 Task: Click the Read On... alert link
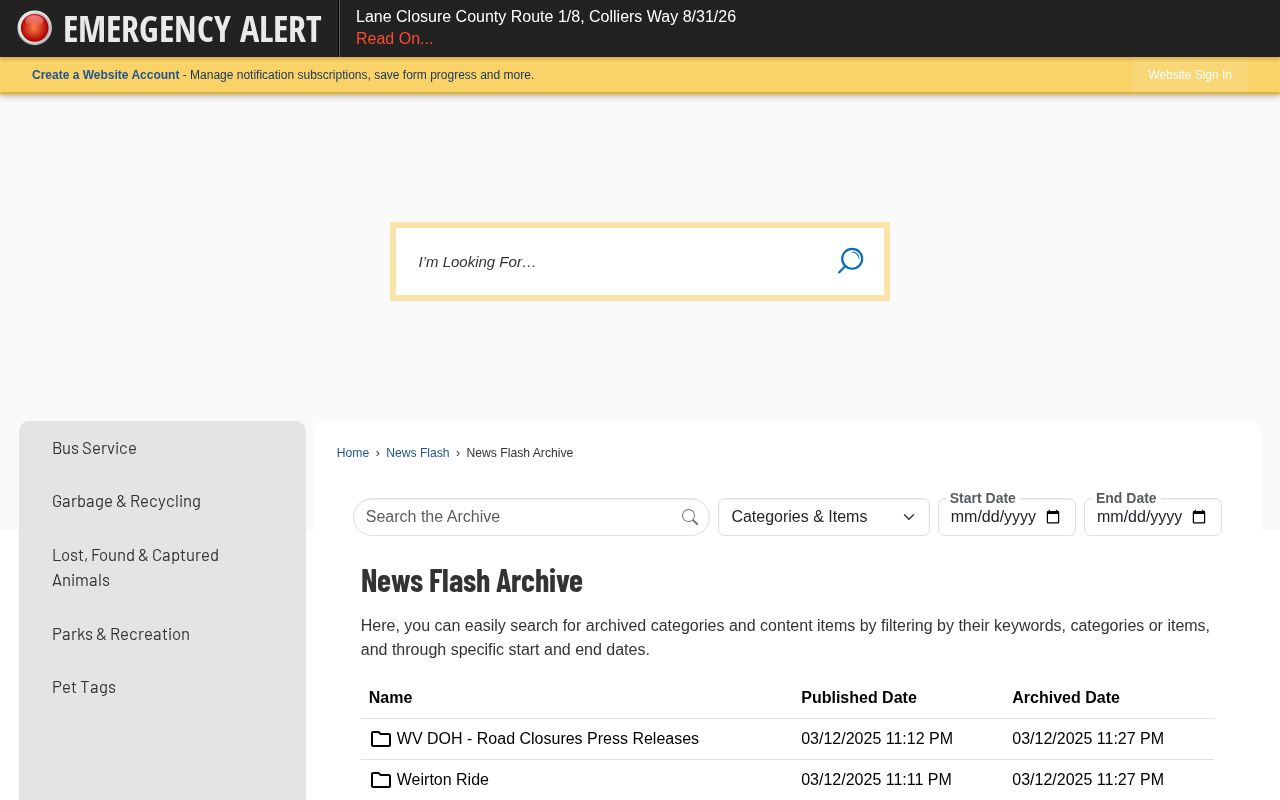pos(394,39)
